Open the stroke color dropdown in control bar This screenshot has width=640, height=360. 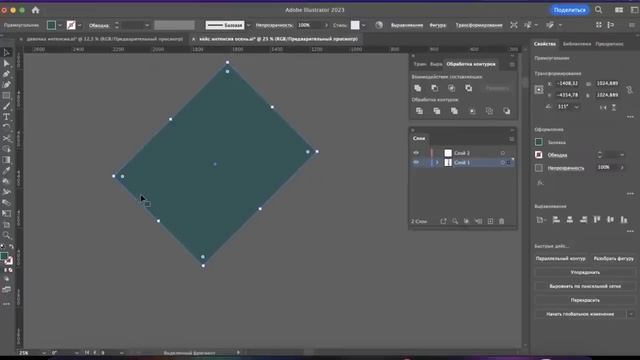click(x=80, y=25)
